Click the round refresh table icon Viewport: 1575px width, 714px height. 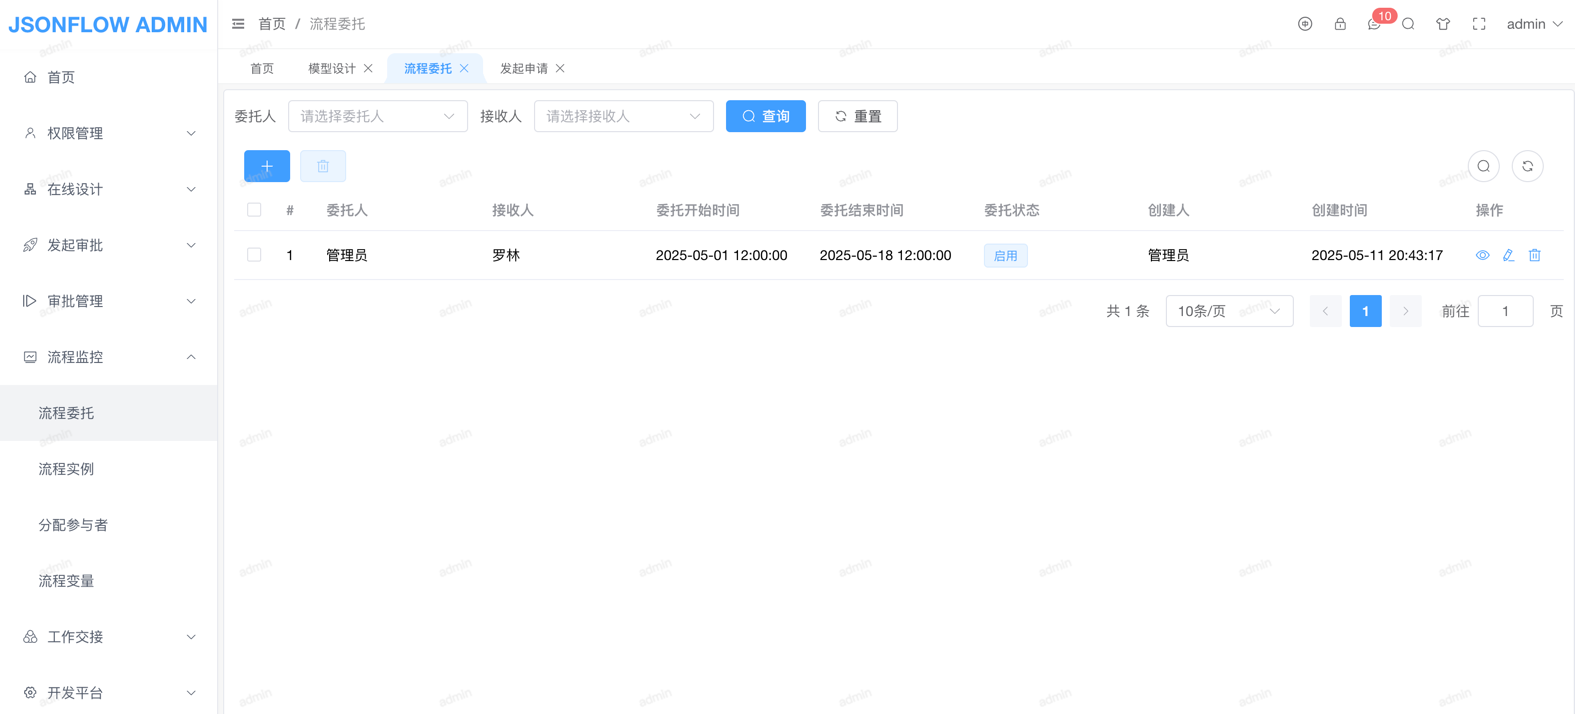click(x=1527, y=166)
